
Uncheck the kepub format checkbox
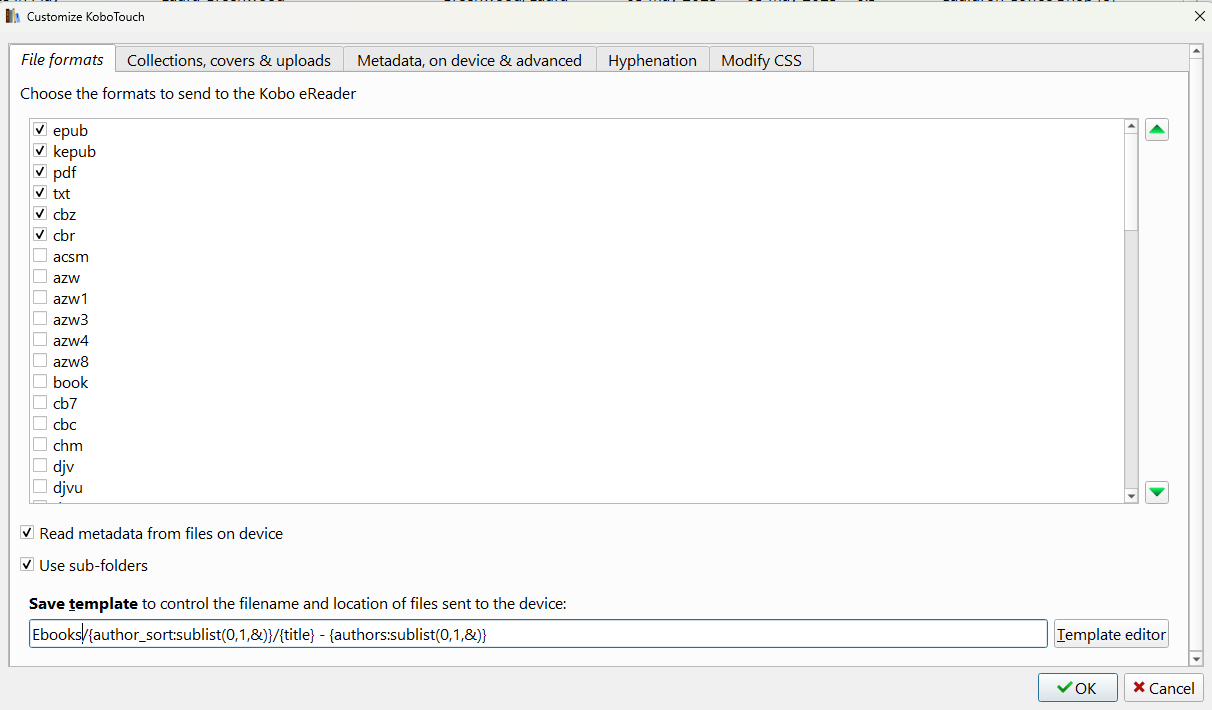coord(40,151)
